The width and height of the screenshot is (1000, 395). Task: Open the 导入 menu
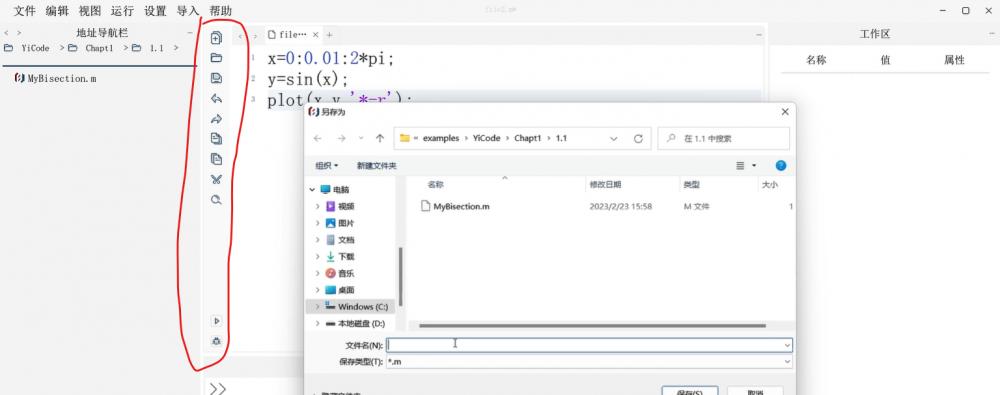(188, 11)
